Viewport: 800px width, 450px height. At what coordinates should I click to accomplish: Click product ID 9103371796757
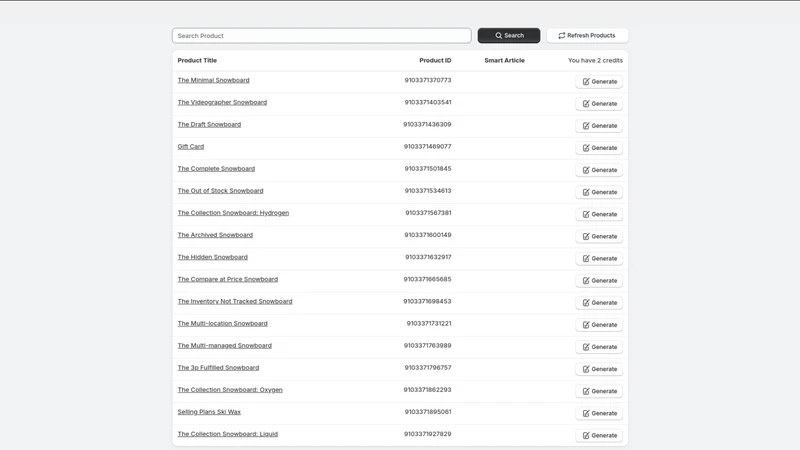(428, 367)
